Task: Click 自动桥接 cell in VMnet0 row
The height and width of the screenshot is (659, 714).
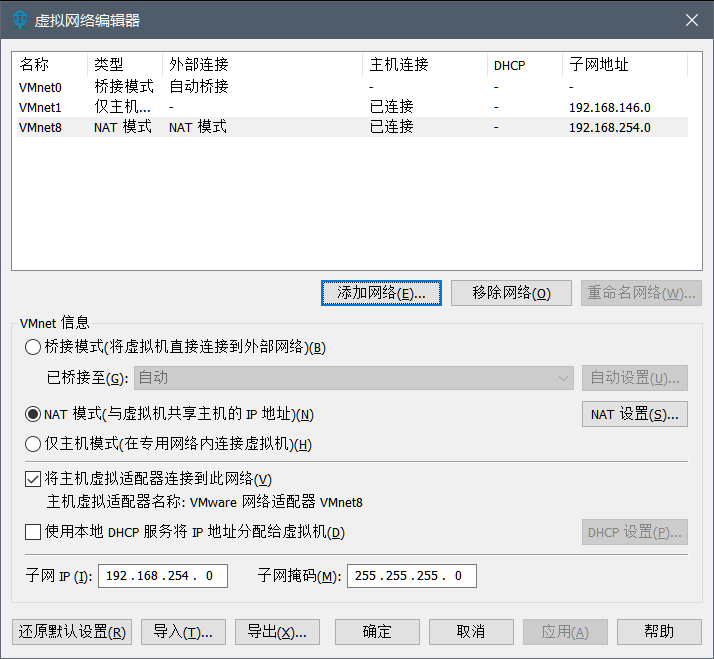Action: coord(199,87)
